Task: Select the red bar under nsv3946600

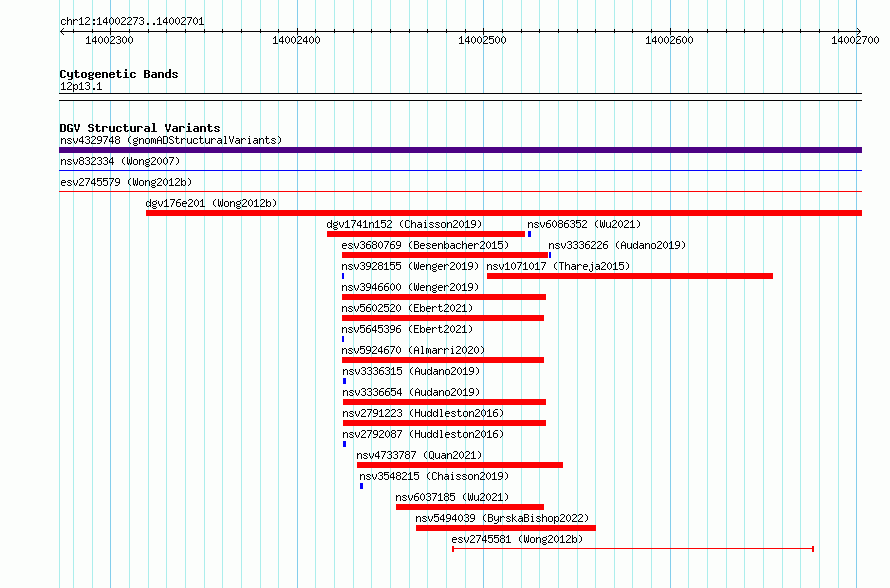Action: click(x=444, y=297)
